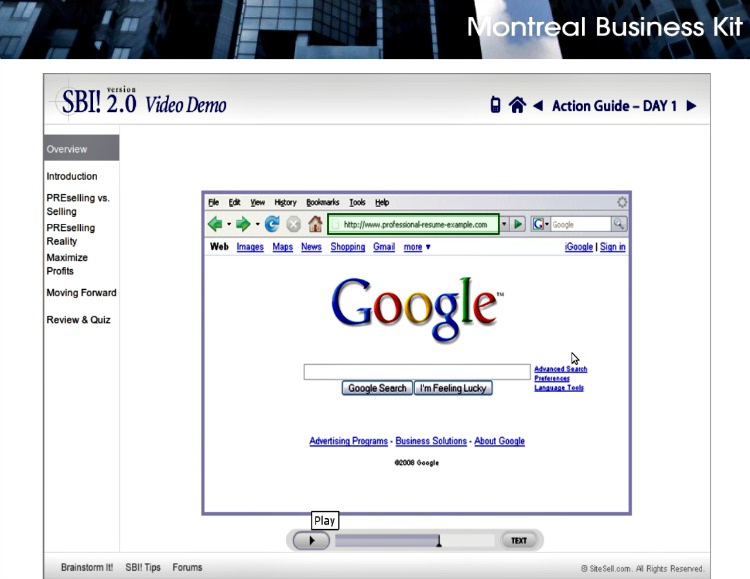Reload page with the blue refresh icon
Viewport: 750px width, 579px height.
[272, 224]
